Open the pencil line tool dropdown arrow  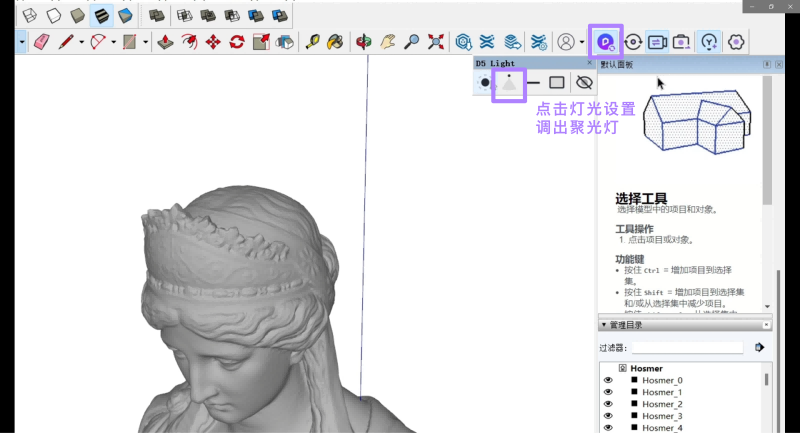tap(81, 42)
